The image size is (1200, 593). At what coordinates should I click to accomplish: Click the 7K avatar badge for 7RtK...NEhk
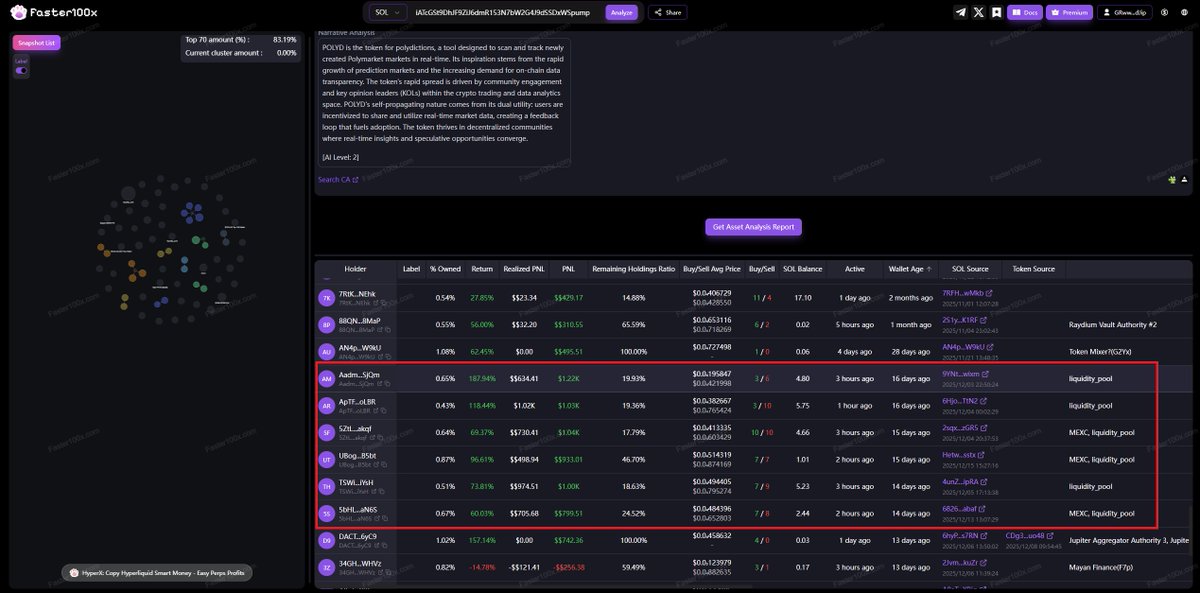click(326, 298)
